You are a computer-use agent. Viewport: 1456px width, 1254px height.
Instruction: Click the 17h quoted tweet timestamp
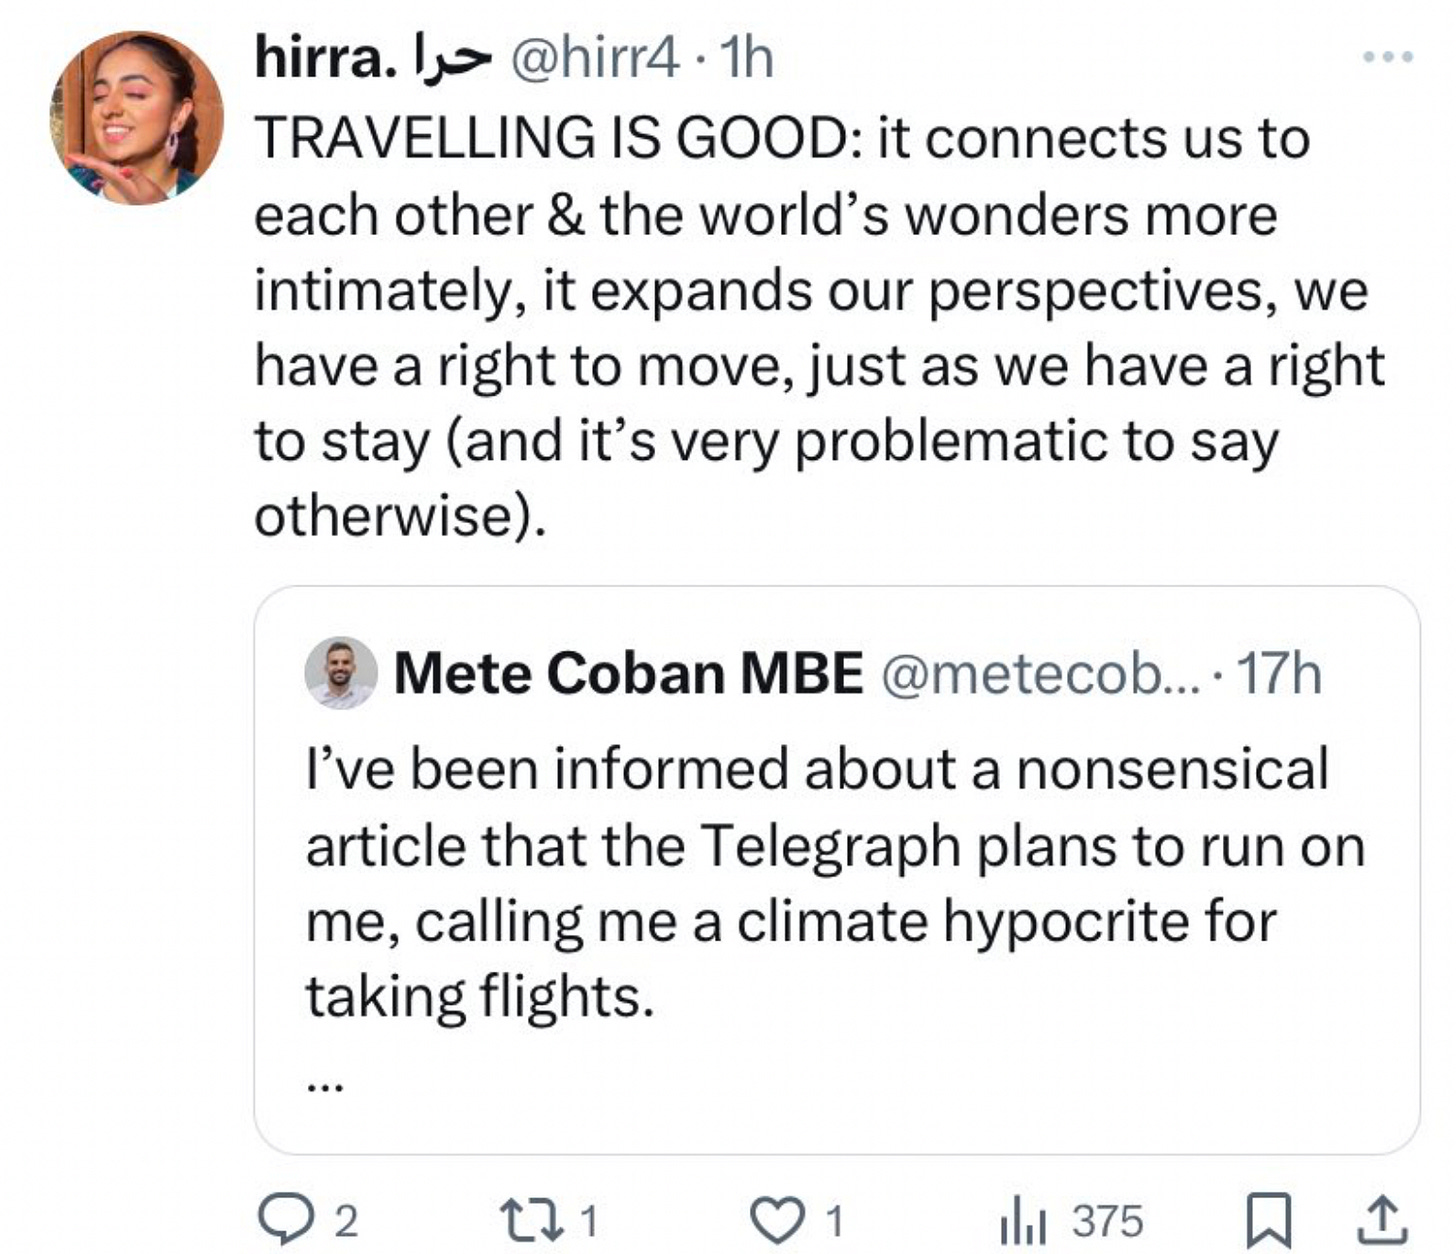pyautogui.click(x=1279, y=673)
